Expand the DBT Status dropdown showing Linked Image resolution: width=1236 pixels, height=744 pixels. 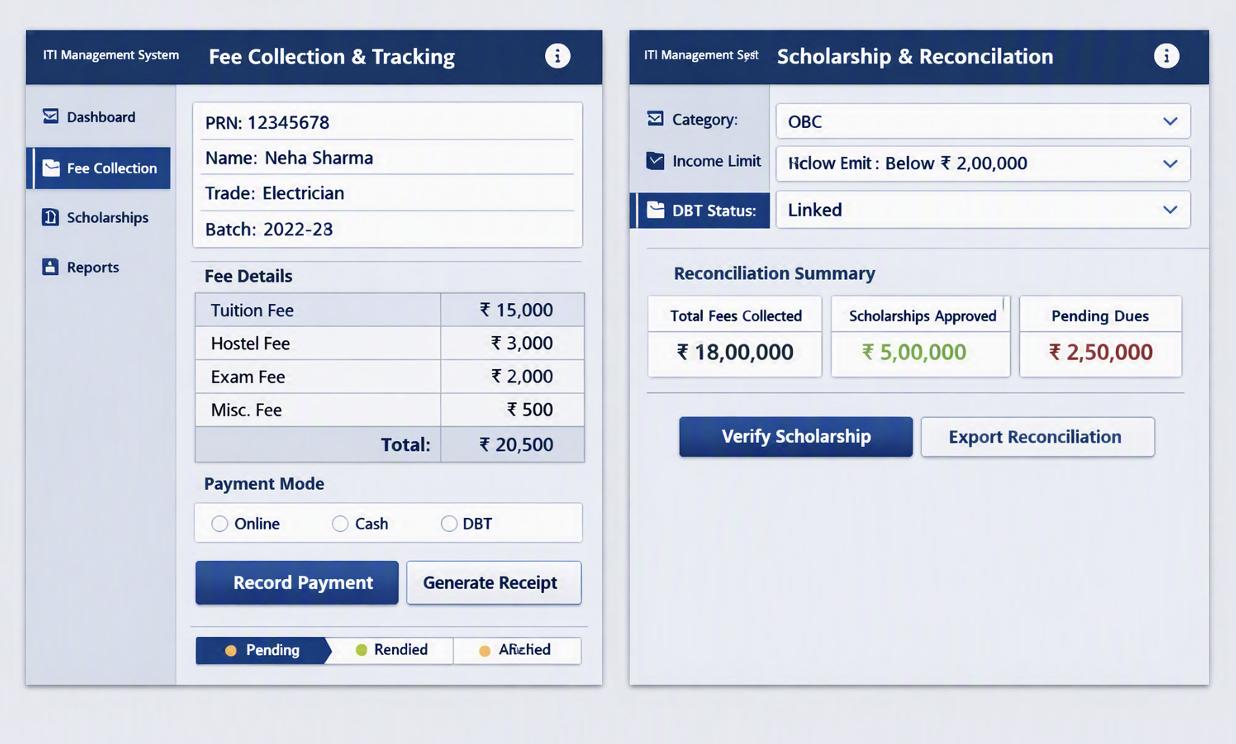point(983,210)
